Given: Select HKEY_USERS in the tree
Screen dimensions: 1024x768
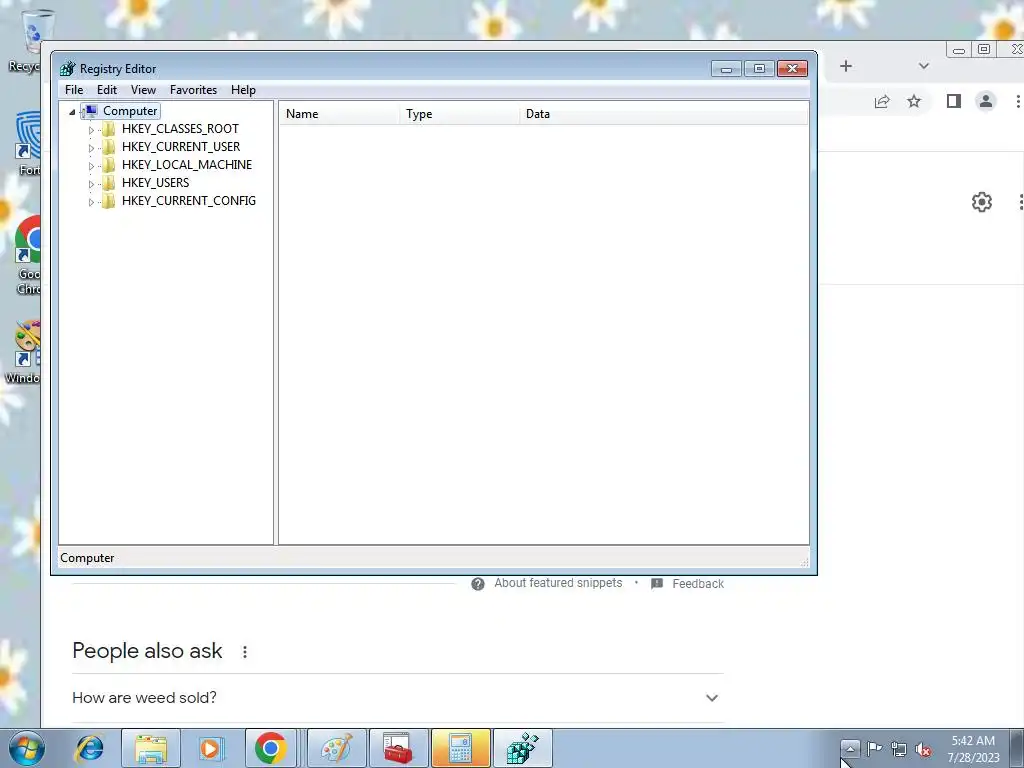Looking at the screenshot, I should [155, 183].
